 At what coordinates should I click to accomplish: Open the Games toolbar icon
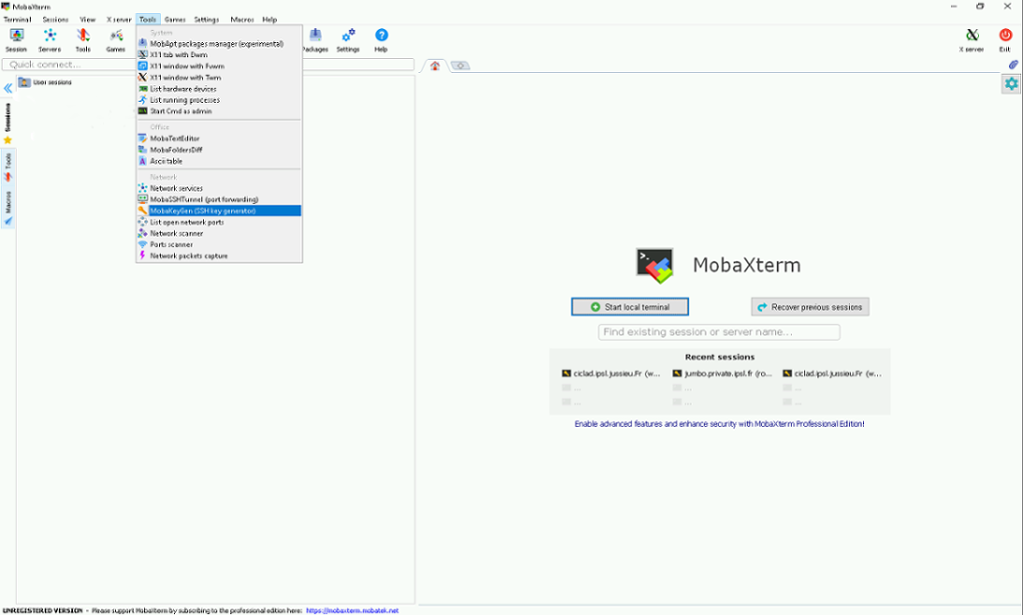[x=116, y=40]
